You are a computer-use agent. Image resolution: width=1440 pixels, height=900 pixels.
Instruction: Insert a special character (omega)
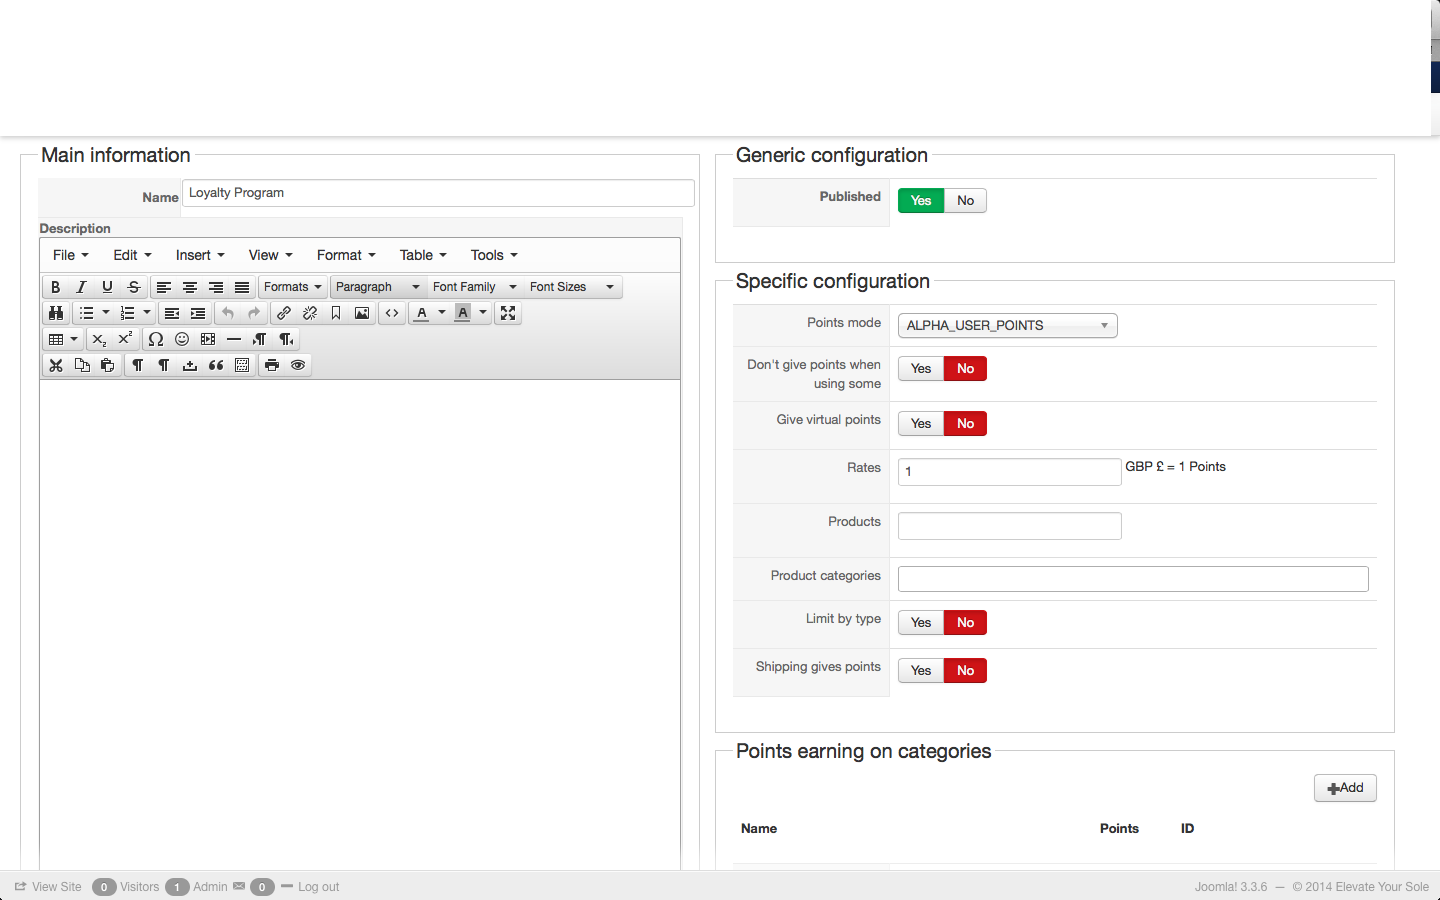156,339
